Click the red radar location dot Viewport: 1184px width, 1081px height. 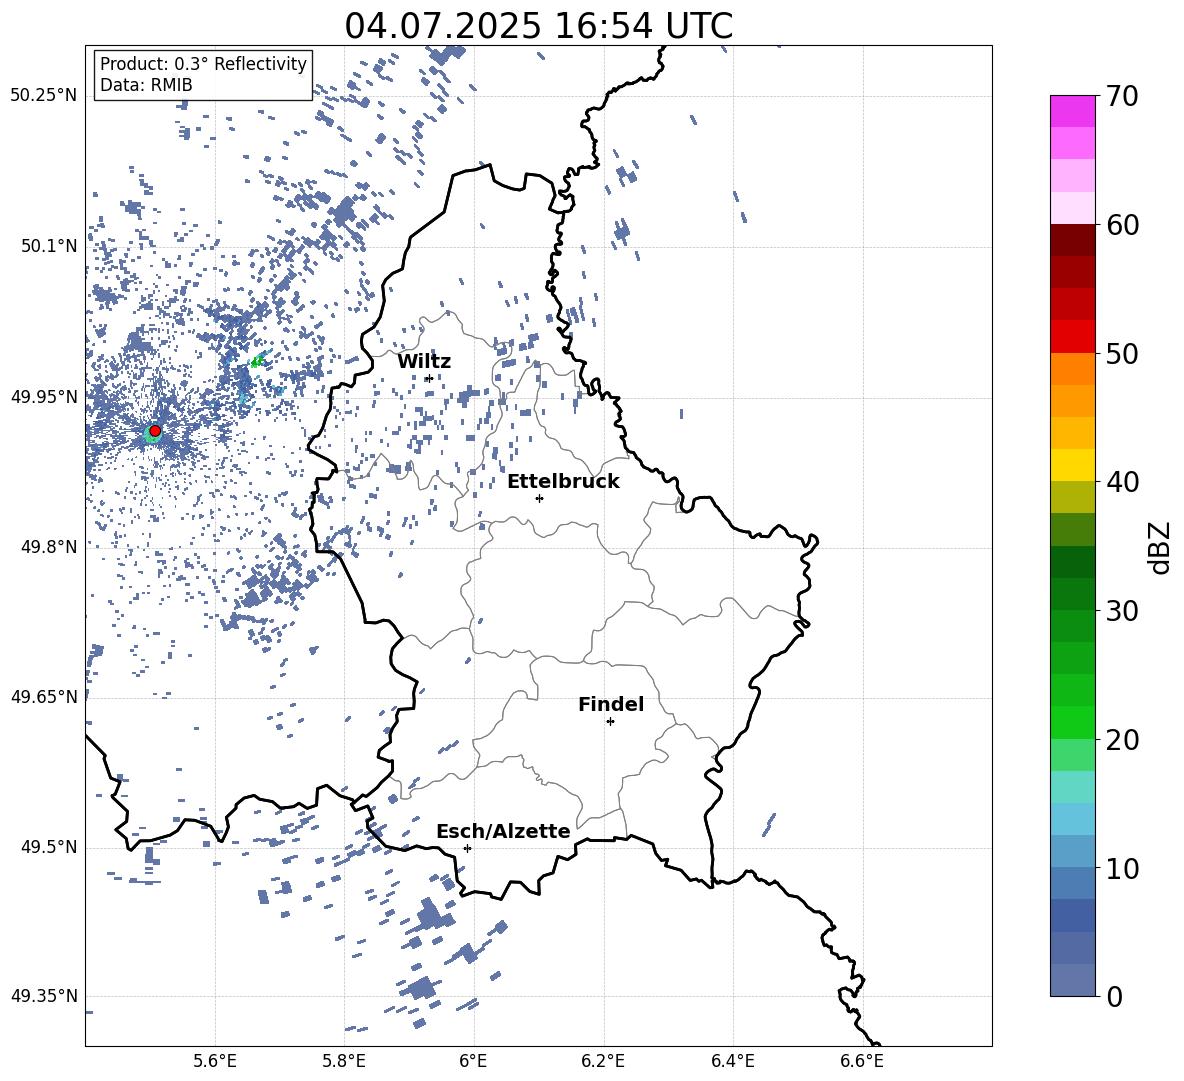click(155, 430)
